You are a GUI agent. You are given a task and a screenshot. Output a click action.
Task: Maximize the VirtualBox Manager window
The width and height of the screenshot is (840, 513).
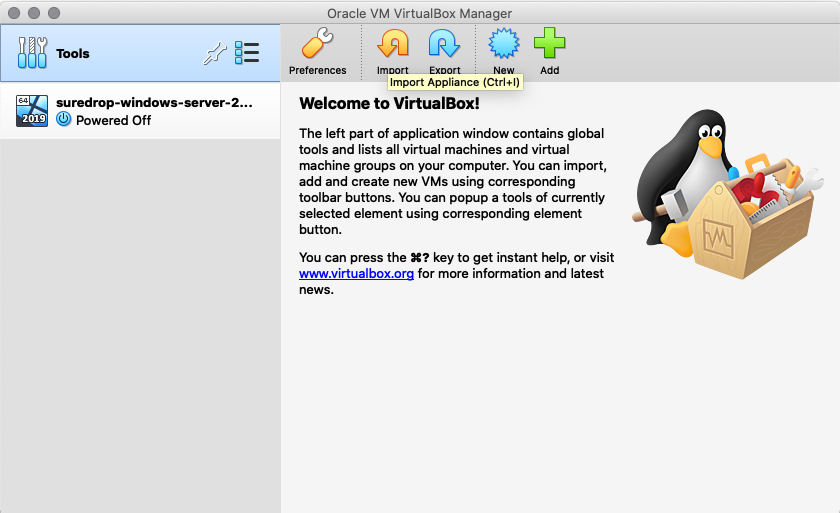pos(54,13)
